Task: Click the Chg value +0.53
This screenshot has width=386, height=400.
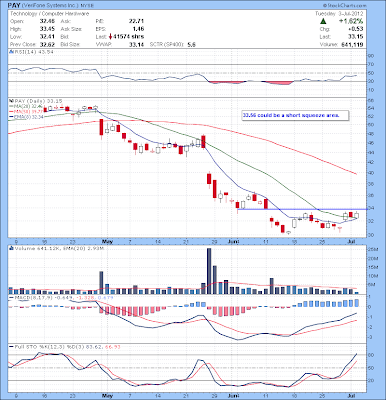Action: (x=356, y=29)
